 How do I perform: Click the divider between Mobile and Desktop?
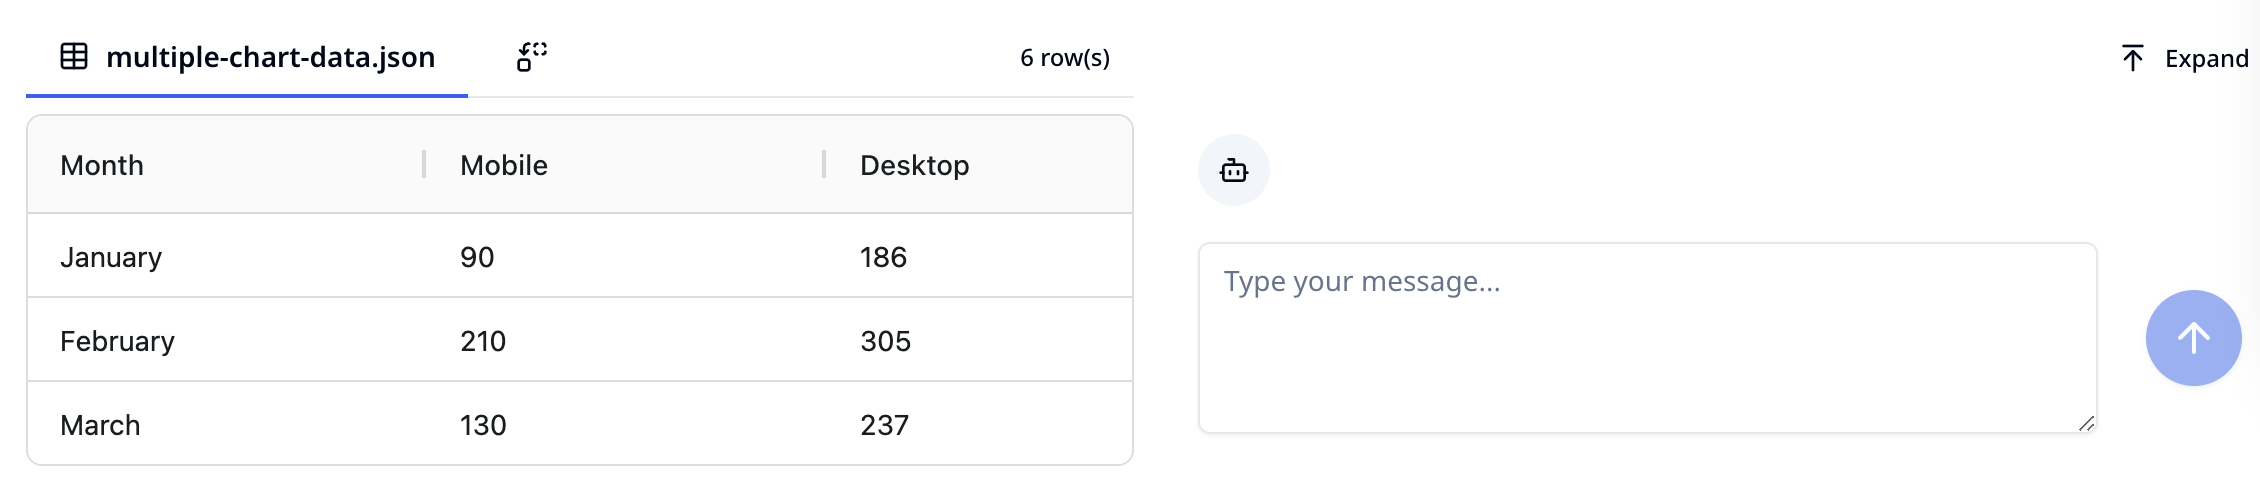(x=824, y=164)
